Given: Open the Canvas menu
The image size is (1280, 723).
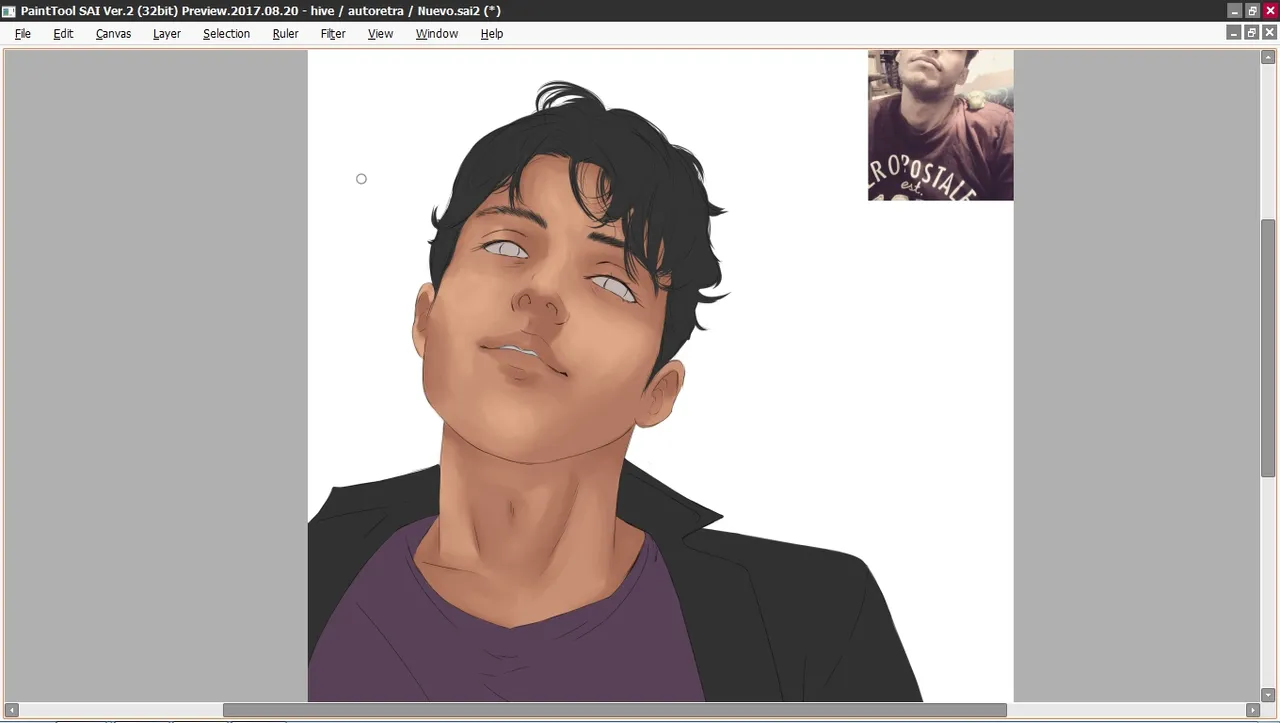Looking at the screenshot, I should [113, 33].
